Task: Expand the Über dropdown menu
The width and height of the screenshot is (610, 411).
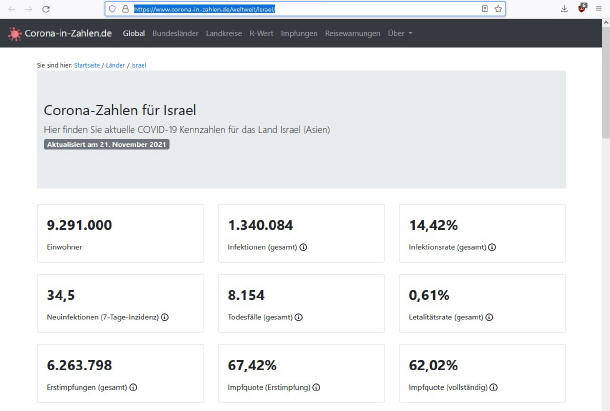Action: (x=400, y=33)
